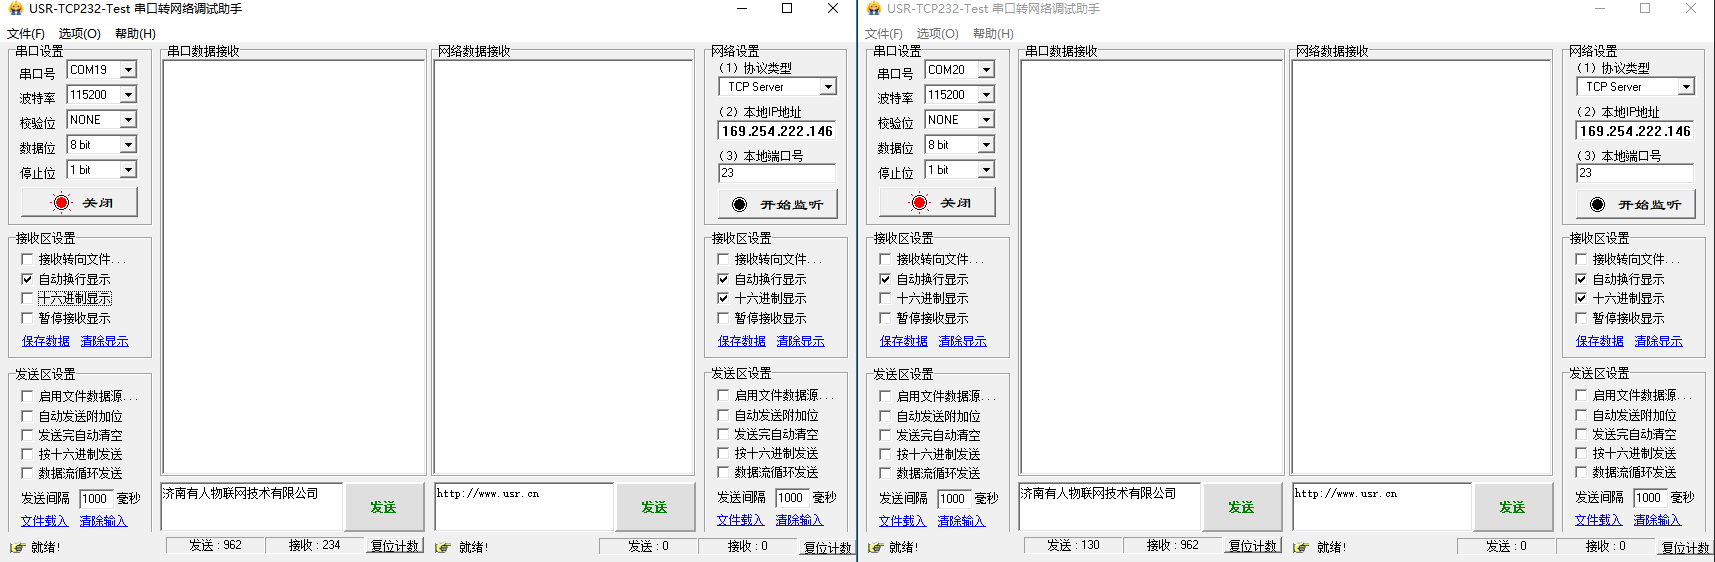Send network data in right window with 发送 button
Image resolution: width=1715 pixels, height=562 pixels.
coord(1512,507)
